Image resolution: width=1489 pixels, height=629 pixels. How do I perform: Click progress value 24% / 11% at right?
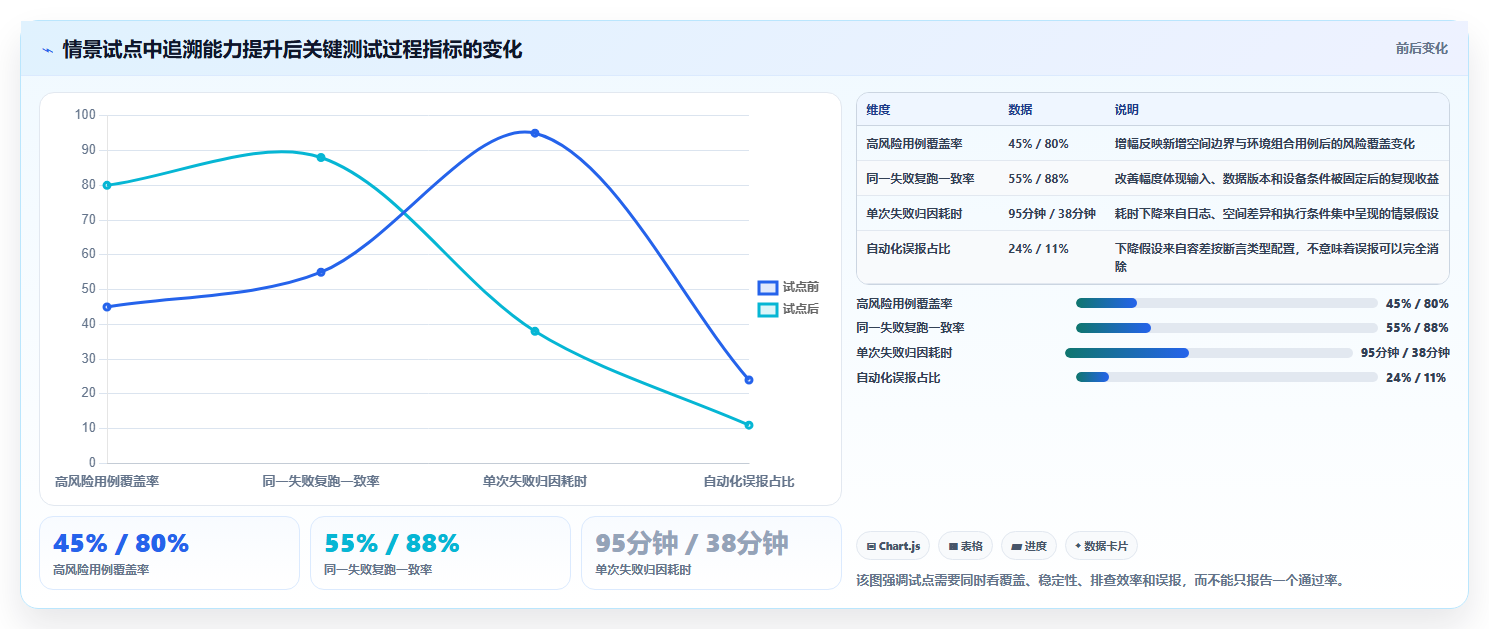[1416, 377]
